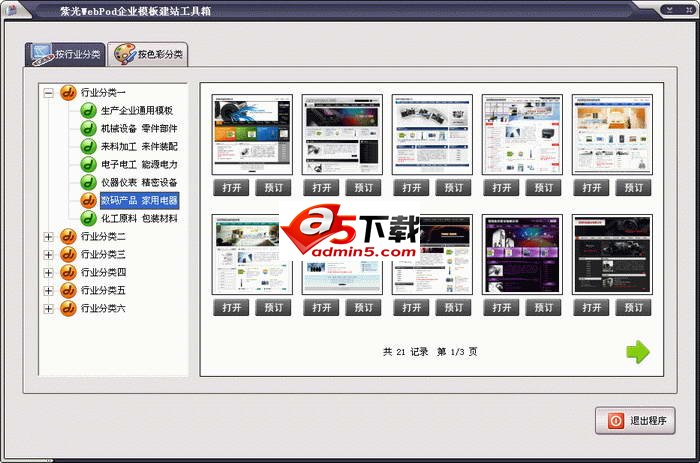Collapse the 行业分类一 tree node
The height and width of the screenshot is (463, 700).
(x=48, y=93)
